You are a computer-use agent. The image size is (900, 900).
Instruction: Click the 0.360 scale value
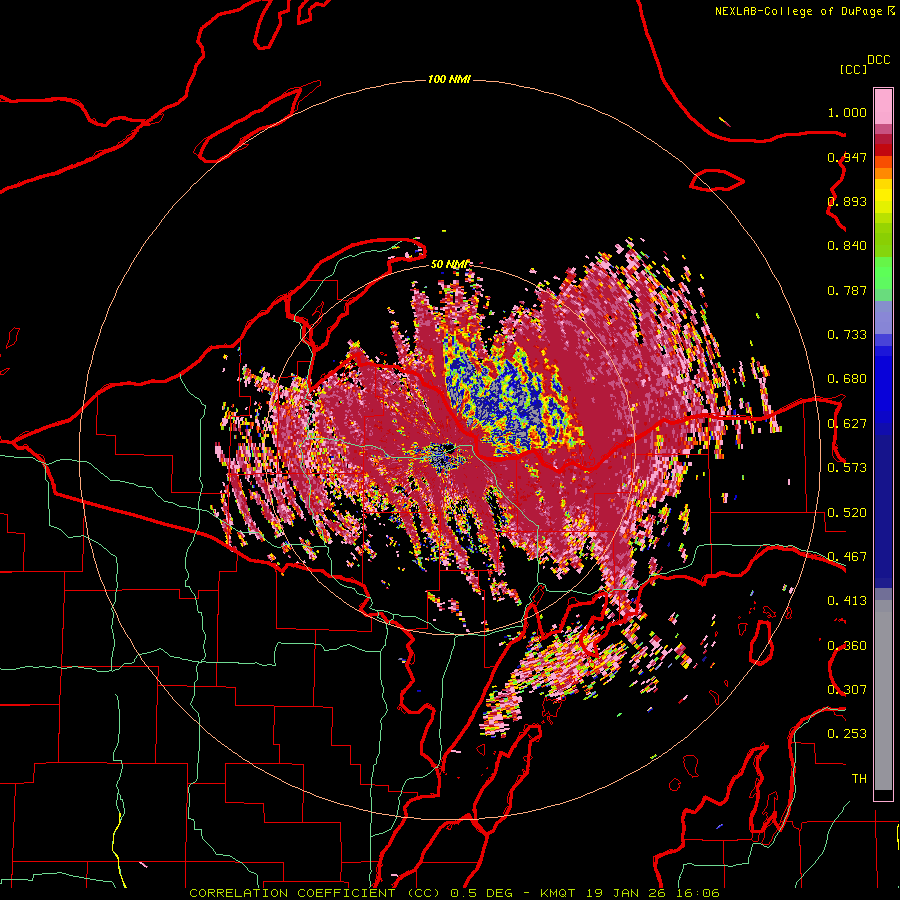click(847, 646)
